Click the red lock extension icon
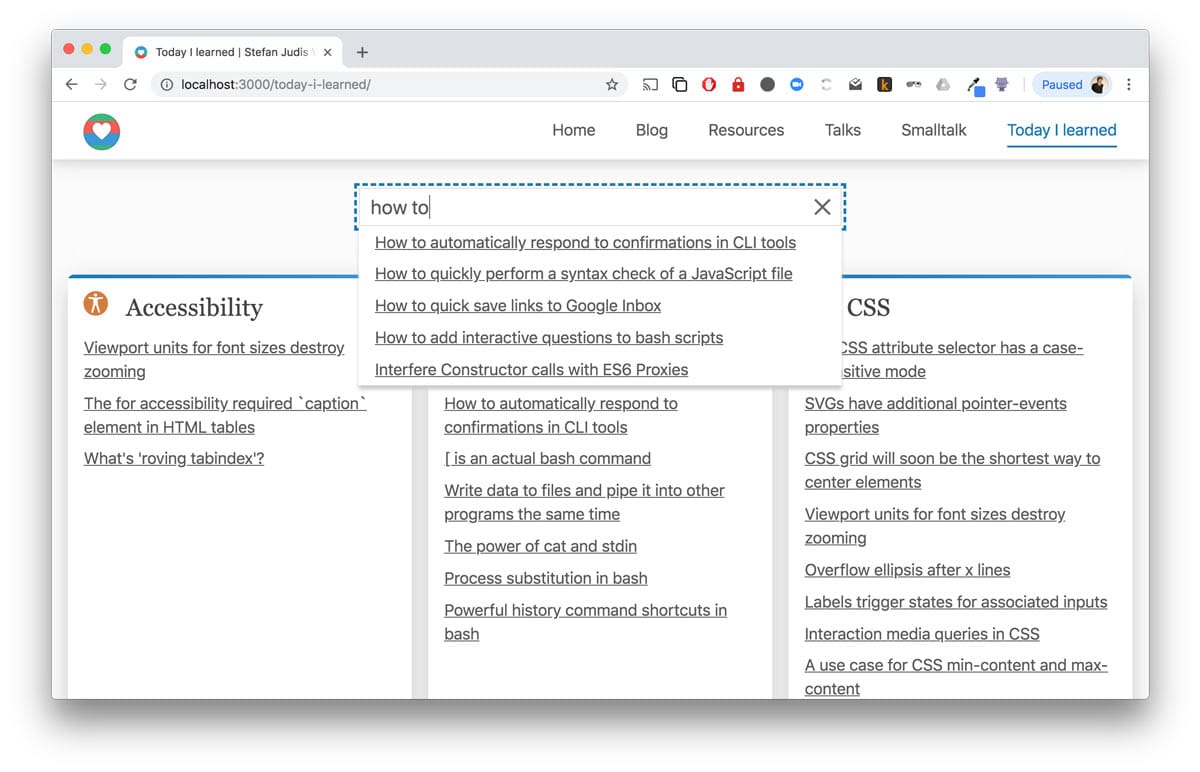Screen dimensions: 1200x772 (x=738, y=85)
